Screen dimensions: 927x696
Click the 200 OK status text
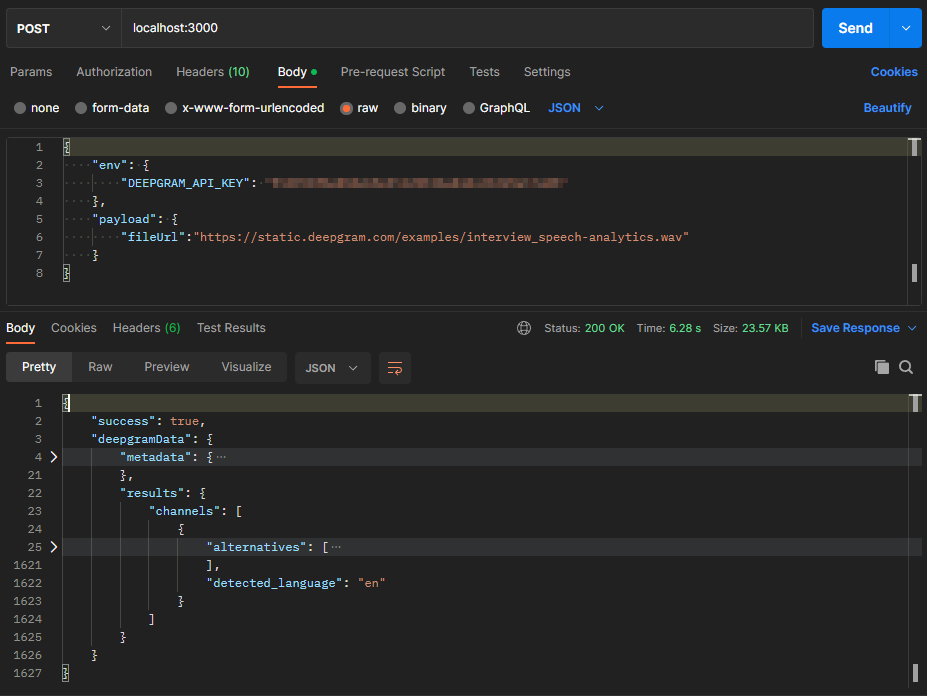(605, 328)
